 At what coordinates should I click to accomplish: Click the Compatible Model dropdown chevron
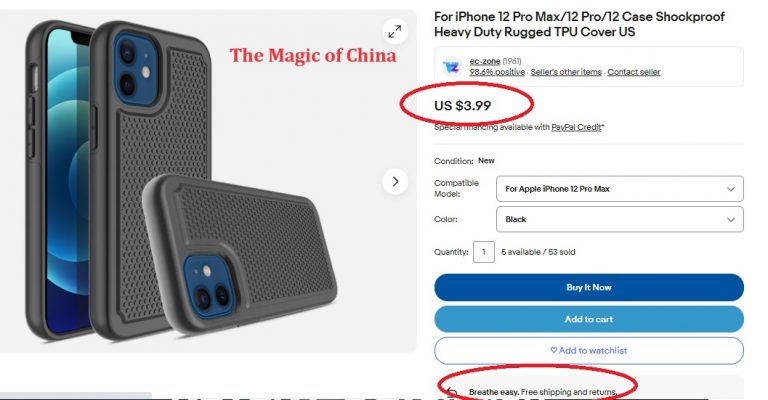[730, 189]
